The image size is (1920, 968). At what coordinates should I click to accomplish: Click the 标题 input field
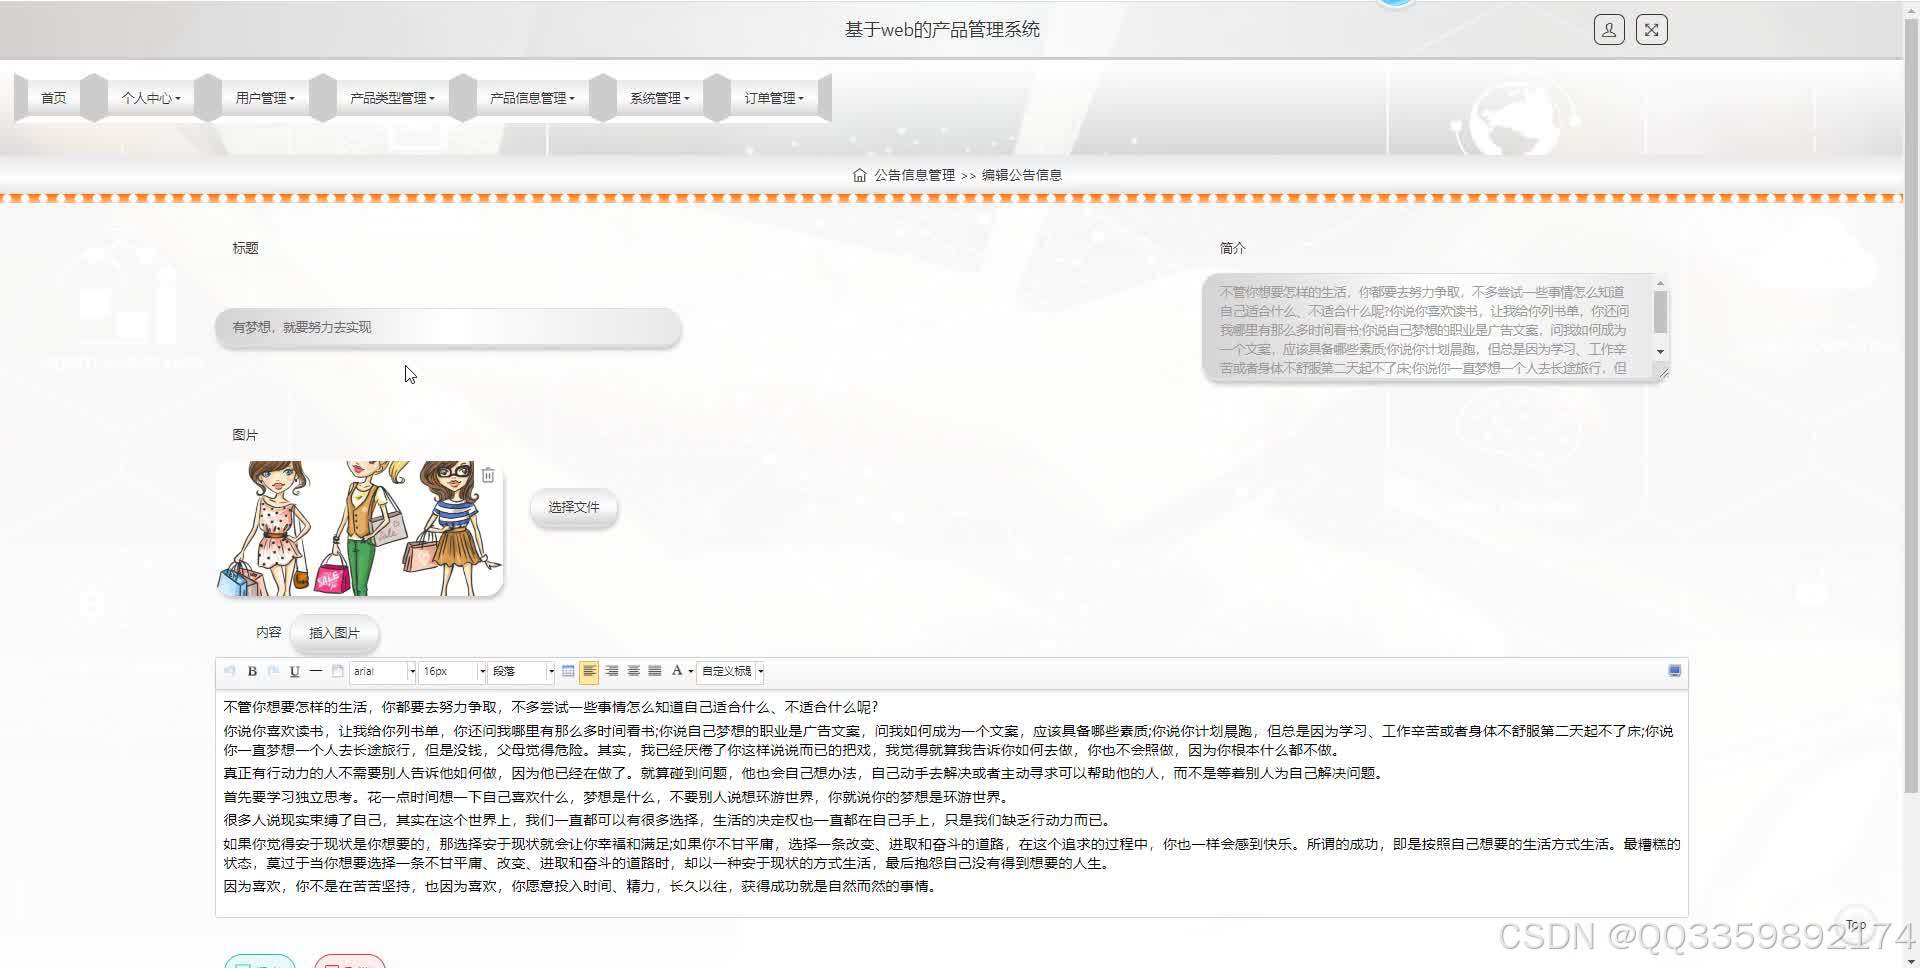tap(448, 327)
